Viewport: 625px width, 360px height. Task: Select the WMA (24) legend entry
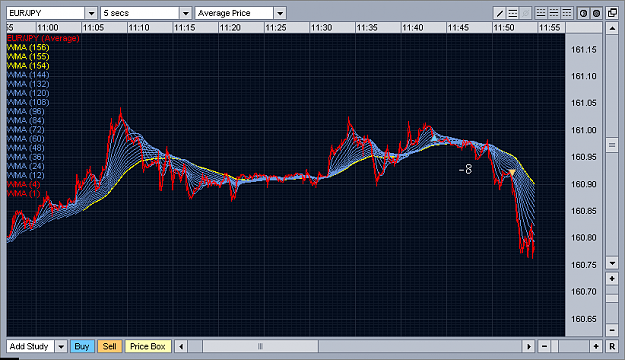click(26, 166)
